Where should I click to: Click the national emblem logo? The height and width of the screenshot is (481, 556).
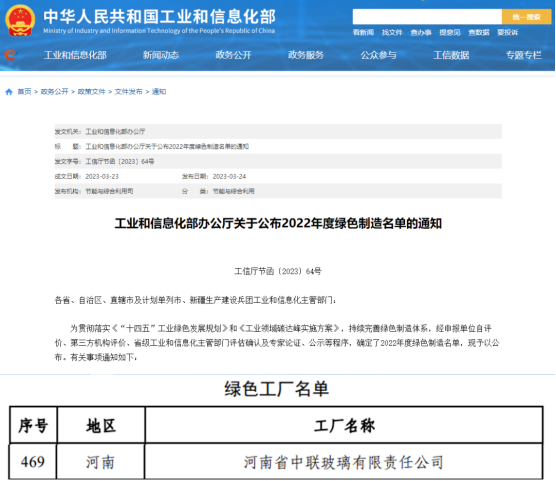[20, 20]
